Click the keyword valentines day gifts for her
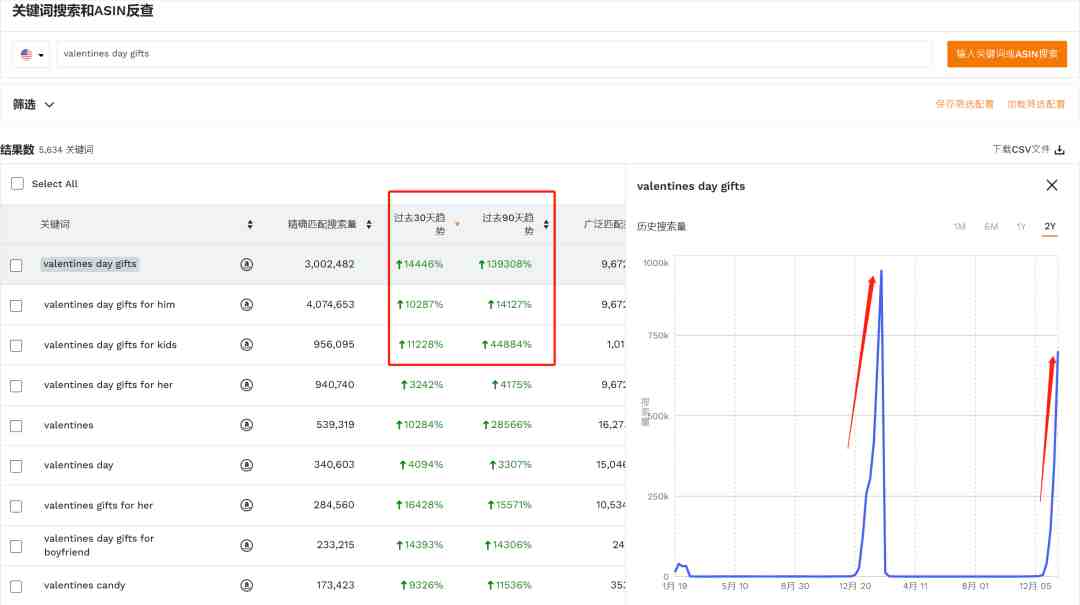Screen dimensions: 1080x605 (x=108, y=384)
